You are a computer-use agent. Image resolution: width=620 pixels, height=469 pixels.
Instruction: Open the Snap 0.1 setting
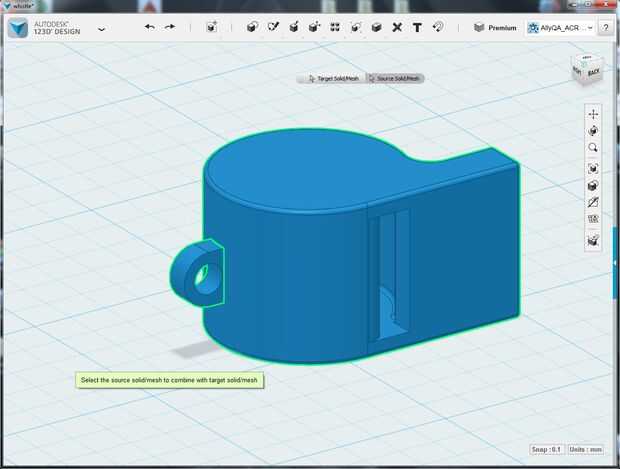pos(548,449)
